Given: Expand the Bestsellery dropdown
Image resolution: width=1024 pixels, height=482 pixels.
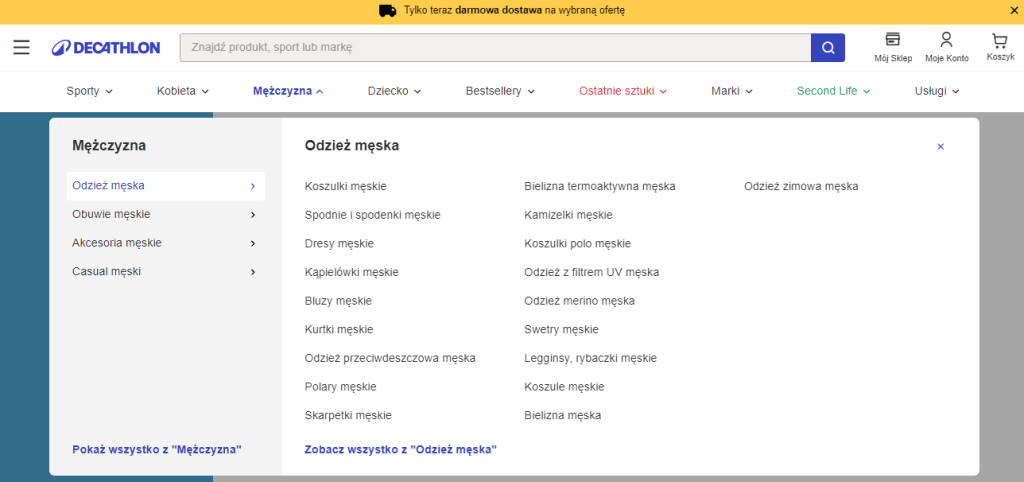Looking at the screenshot, I should coord(500,91).
